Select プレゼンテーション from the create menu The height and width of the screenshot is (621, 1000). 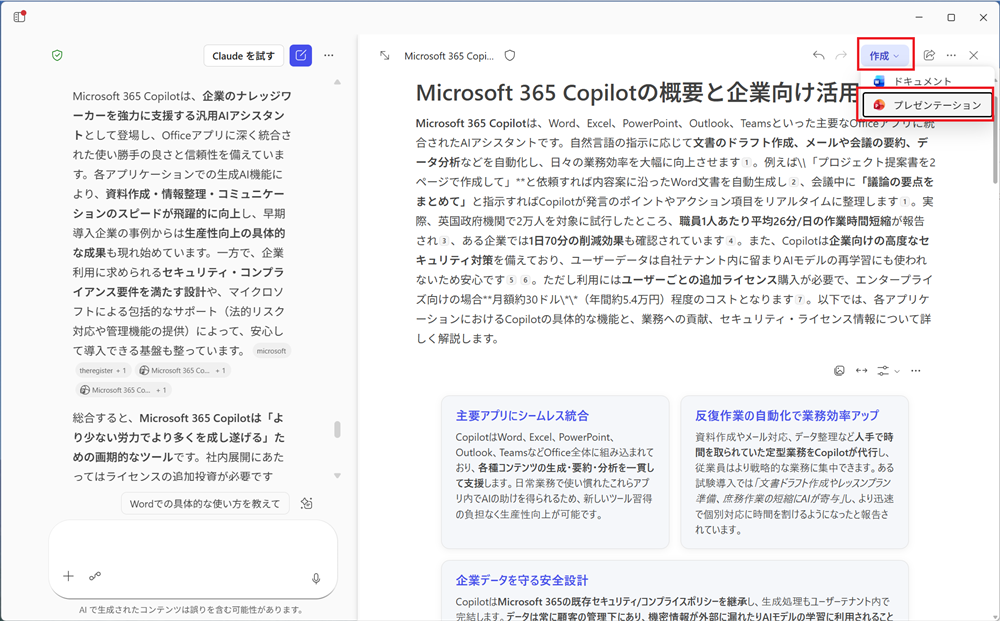coord(927,105)
